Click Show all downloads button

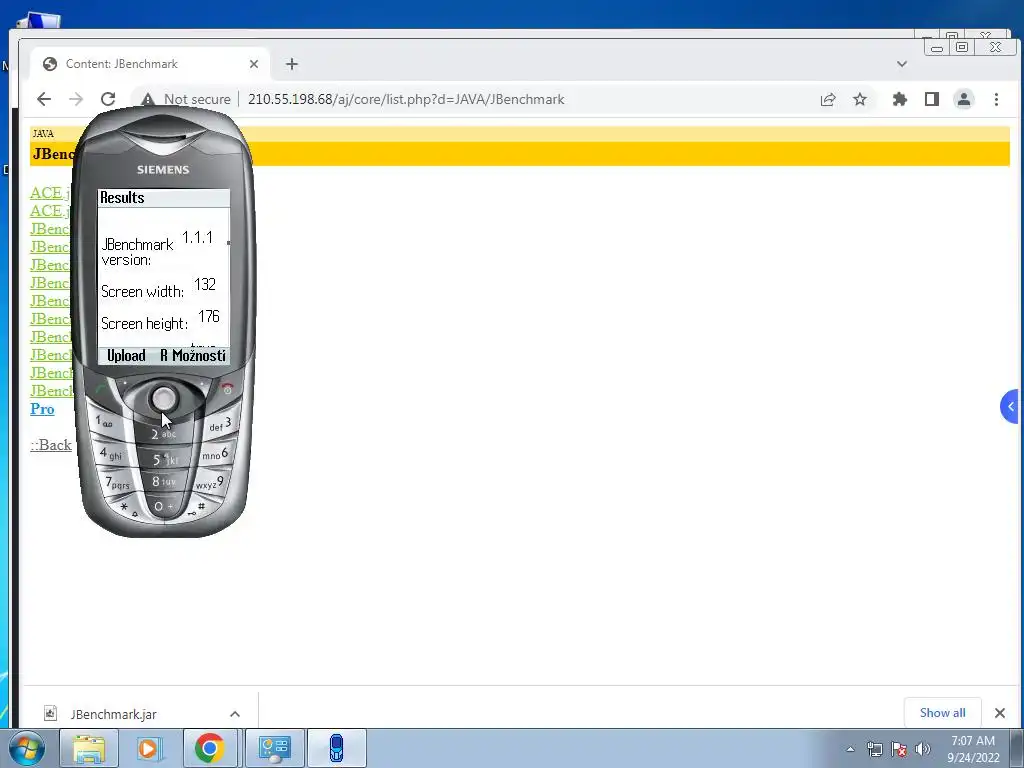pos(942,712)
